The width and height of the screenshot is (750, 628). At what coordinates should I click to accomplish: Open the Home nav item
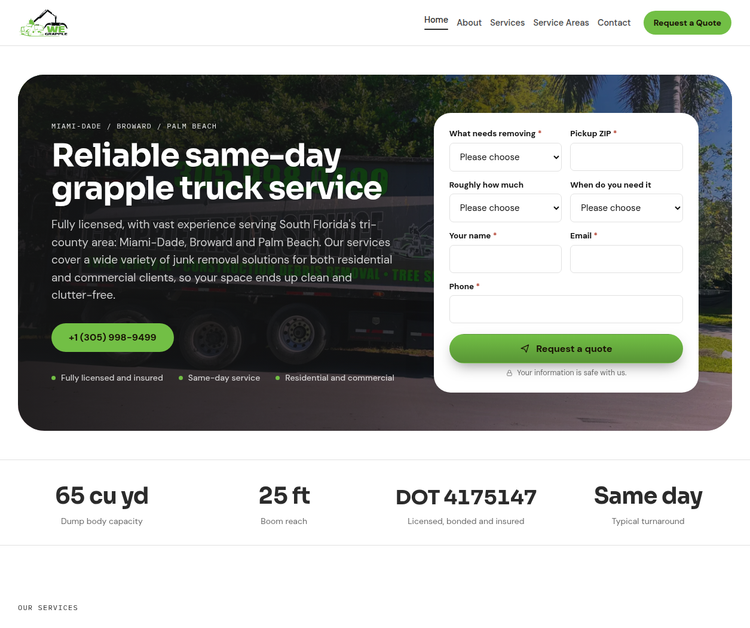pos(436,20)
